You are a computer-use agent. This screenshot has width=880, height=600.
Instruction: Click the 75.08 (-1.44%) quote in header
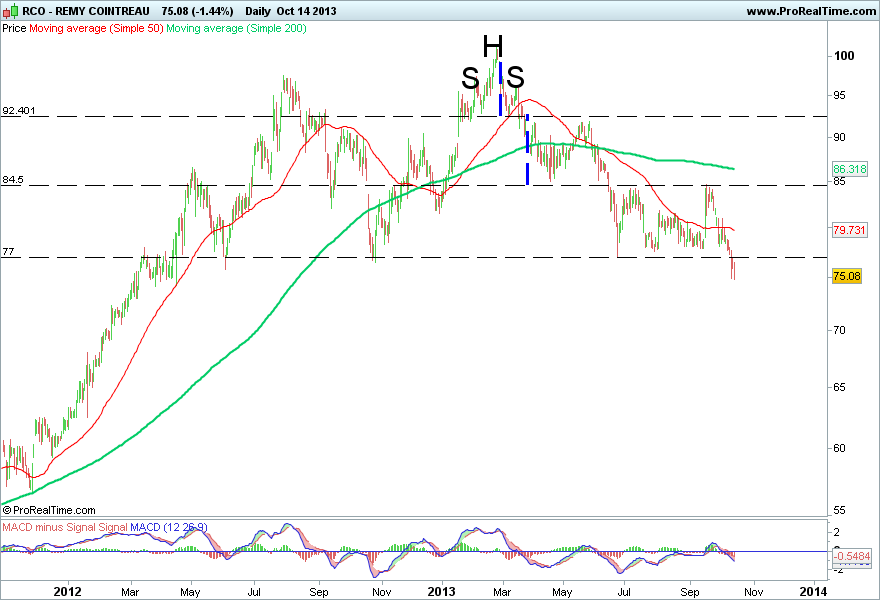click(x=197, y=11)
